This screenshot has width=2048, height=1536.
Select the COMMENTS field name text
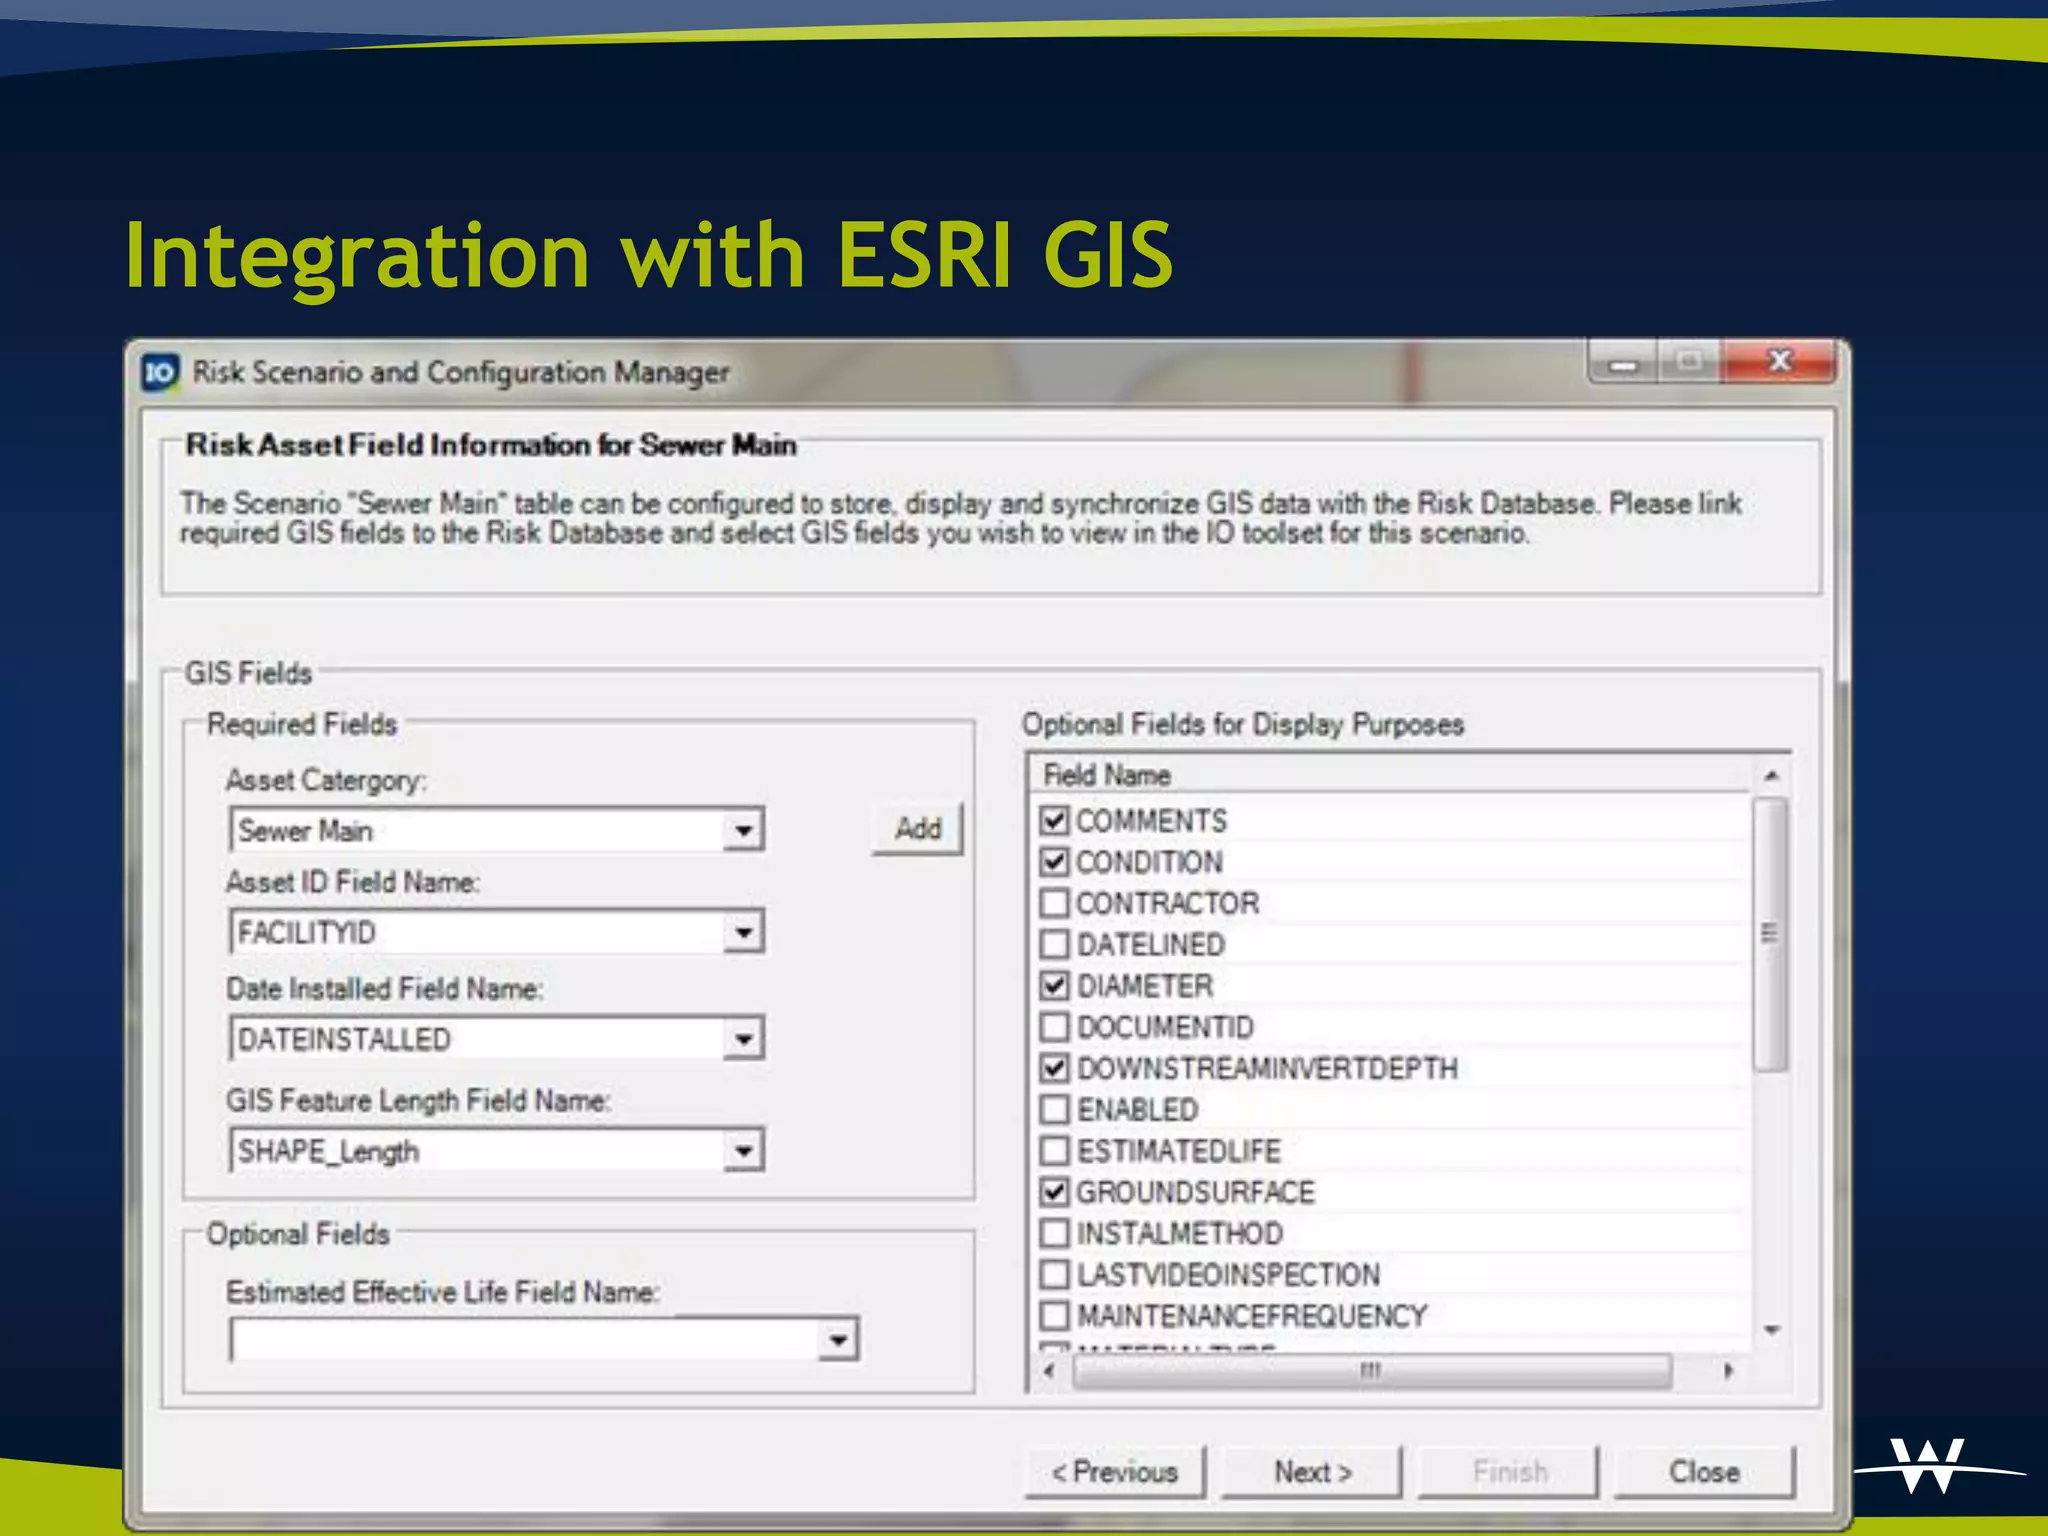(1151, 821)
